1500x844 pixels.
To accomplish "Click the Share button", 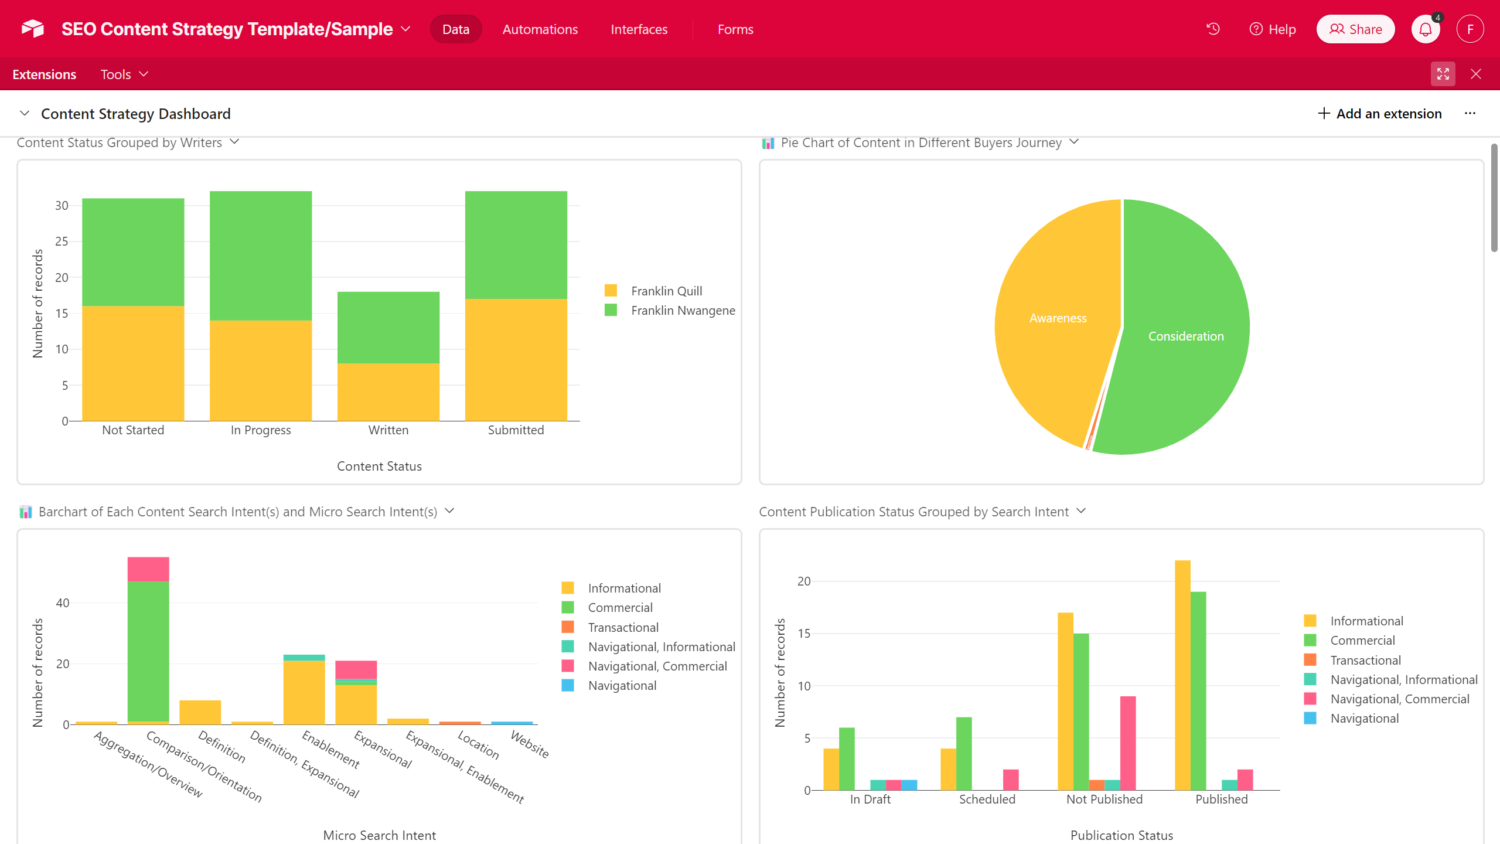I will 1355,29.
